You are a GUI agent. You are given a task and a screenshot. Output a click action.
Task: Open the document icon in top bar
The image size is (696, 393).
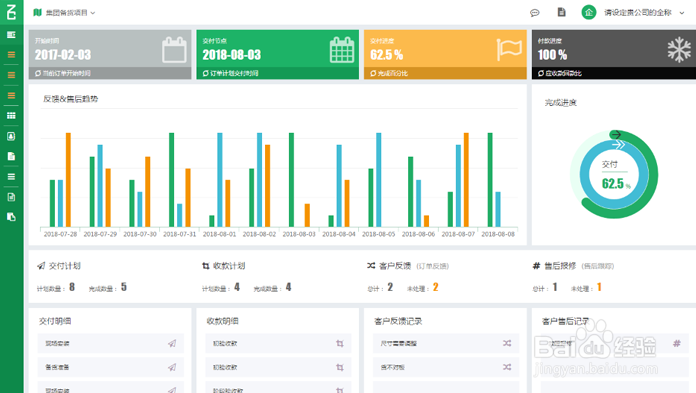(562, 12)
